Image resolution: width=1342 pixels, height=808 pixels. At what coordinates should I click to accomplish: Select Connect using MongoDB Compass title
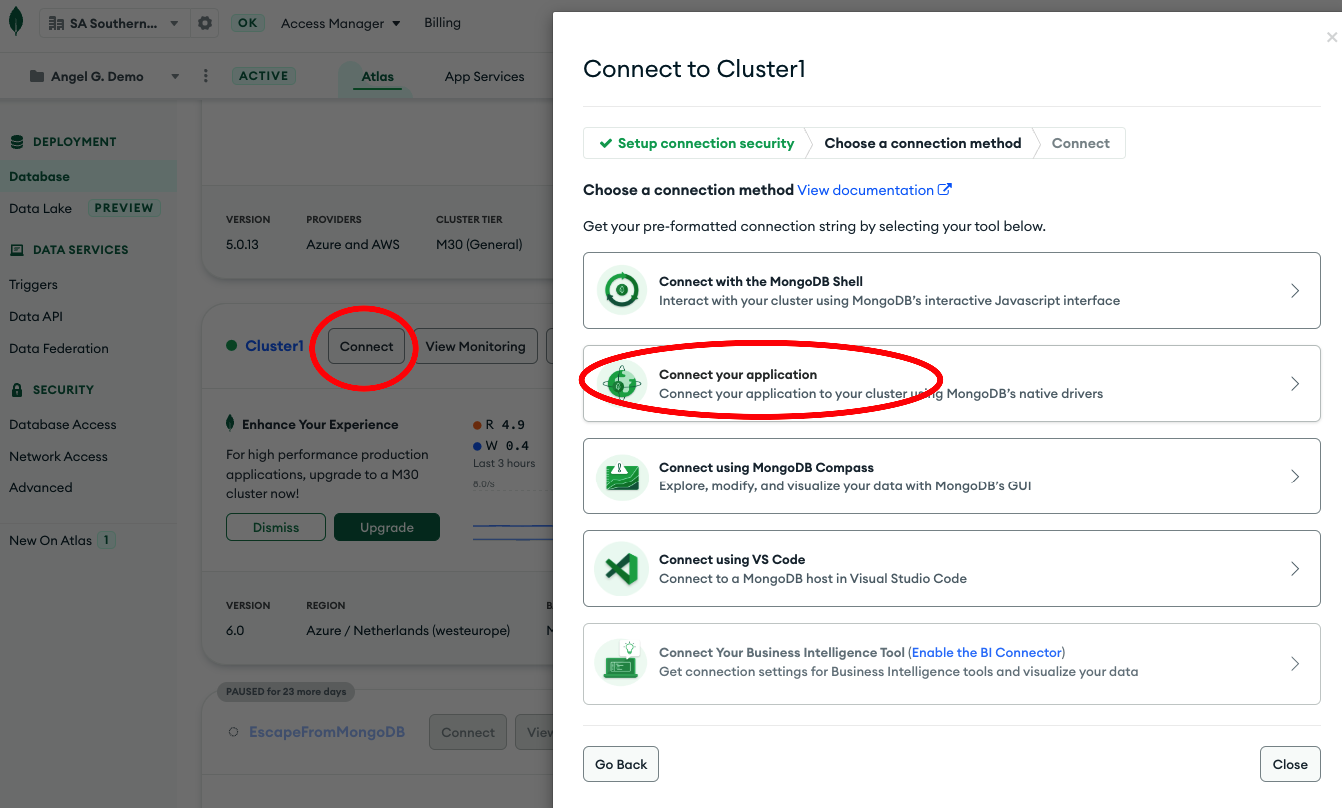point(766,468)
